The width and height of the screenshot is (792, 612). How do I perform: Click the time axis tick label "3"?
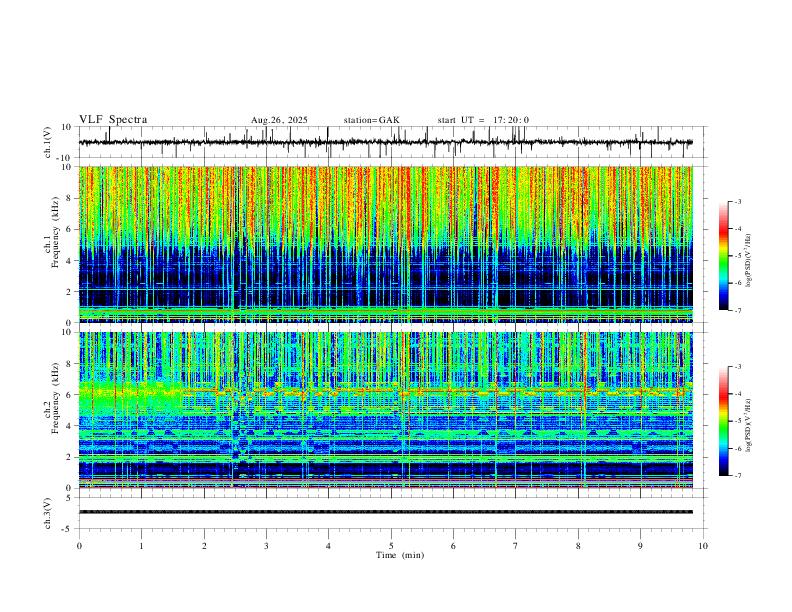(x=266, y=546)
